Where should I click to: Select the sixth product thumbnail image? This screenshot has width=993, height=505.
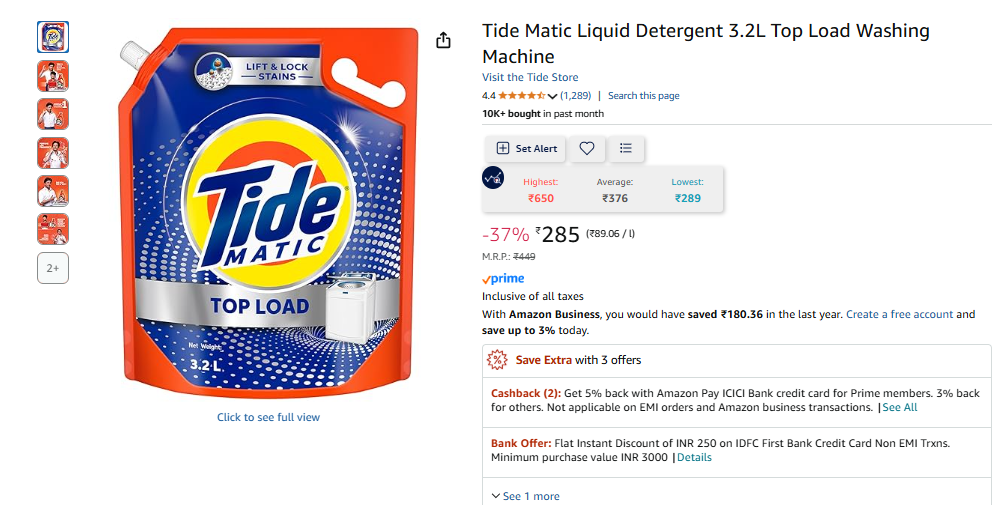(x=53, y=229)
